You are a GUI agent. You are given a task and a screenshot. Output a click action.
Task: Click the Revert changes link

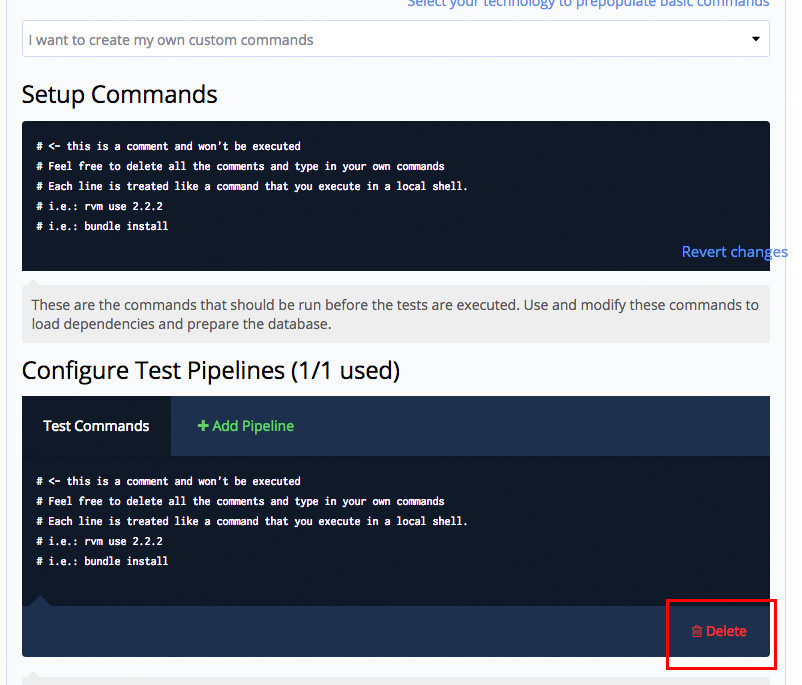pos(734,251)
